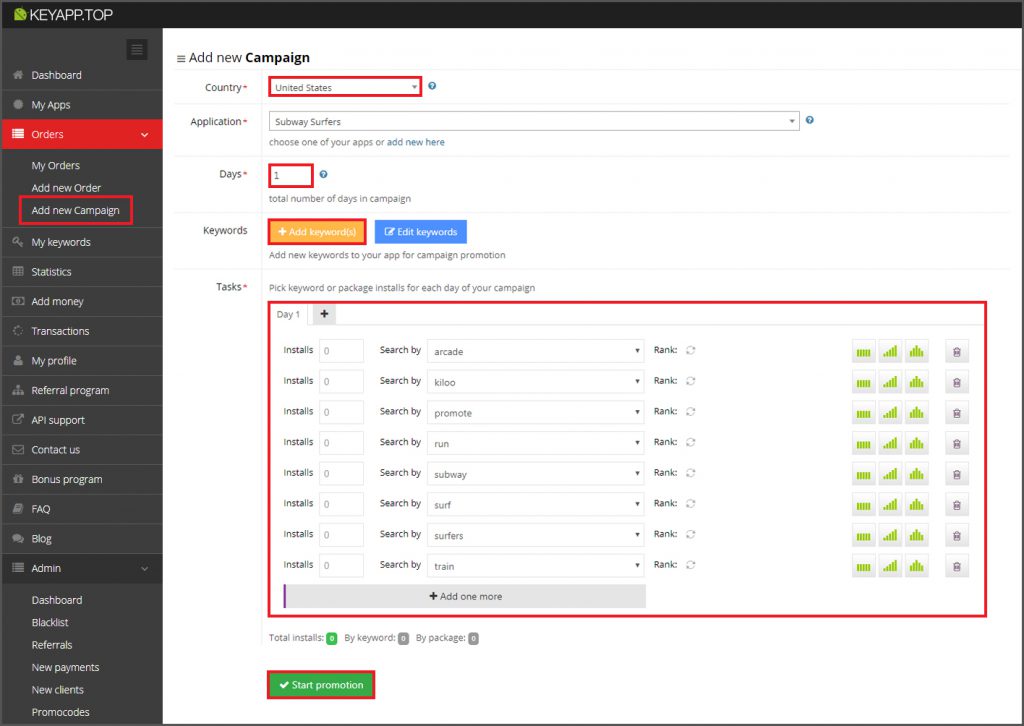Refresh rank for the run keyword

691,443
